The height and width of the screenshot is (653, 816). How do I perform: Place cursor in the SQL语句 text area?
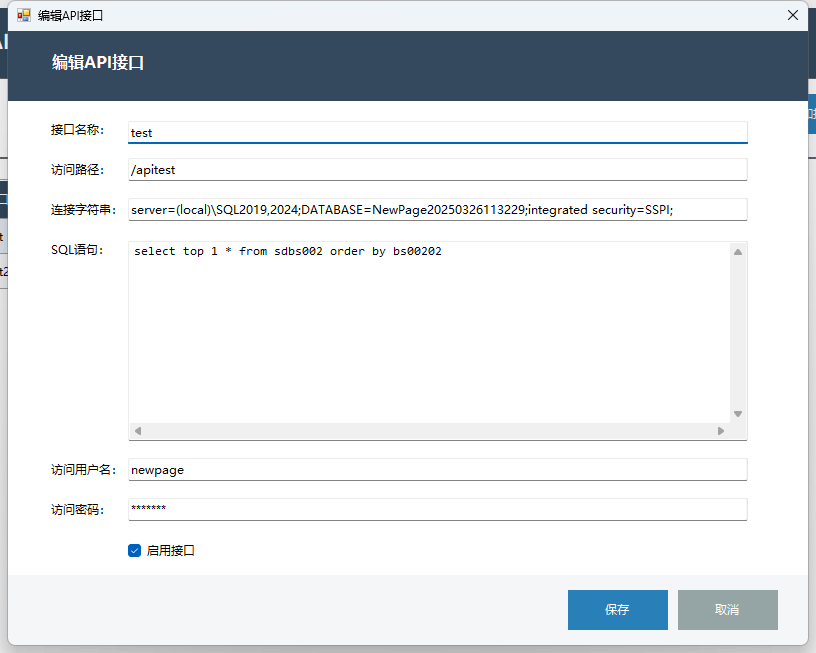coord(430,330)
